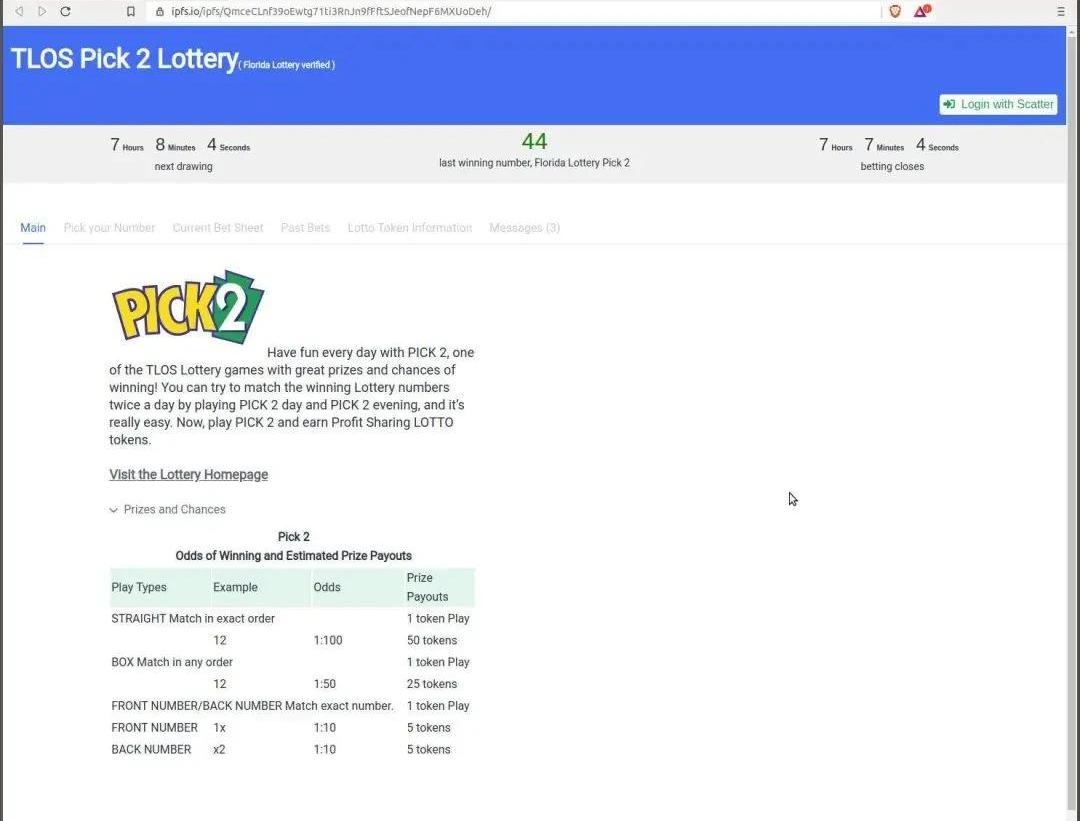
Task: Click 'Florida Lottery verified' subtitle text
Action: coord(287,65)
